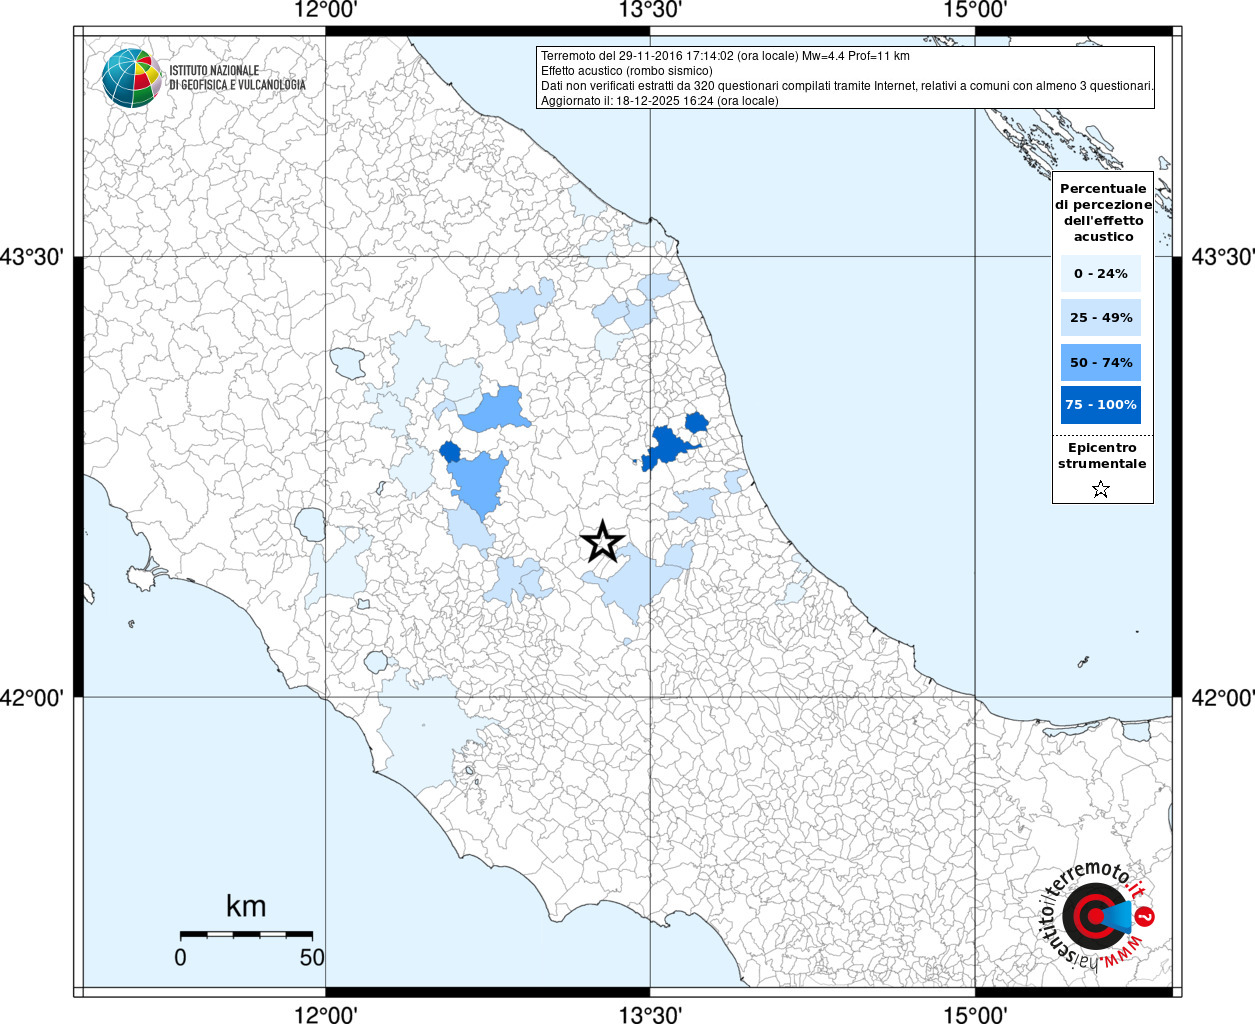1255x1024 pixels.
Task: Click the 'Dati non verificati' description line
Action: pyautogui.click(x=847, y=86)
